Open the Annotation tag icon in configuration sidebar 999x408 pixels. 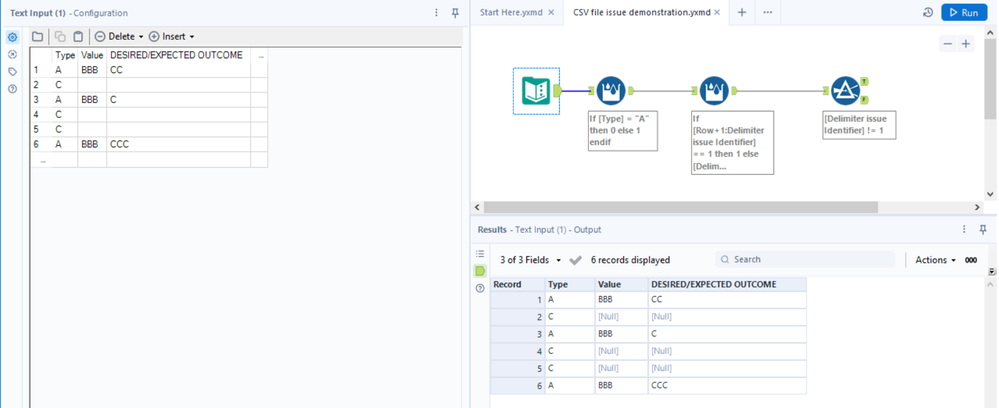pyautogui.click(x=12, y=71)
